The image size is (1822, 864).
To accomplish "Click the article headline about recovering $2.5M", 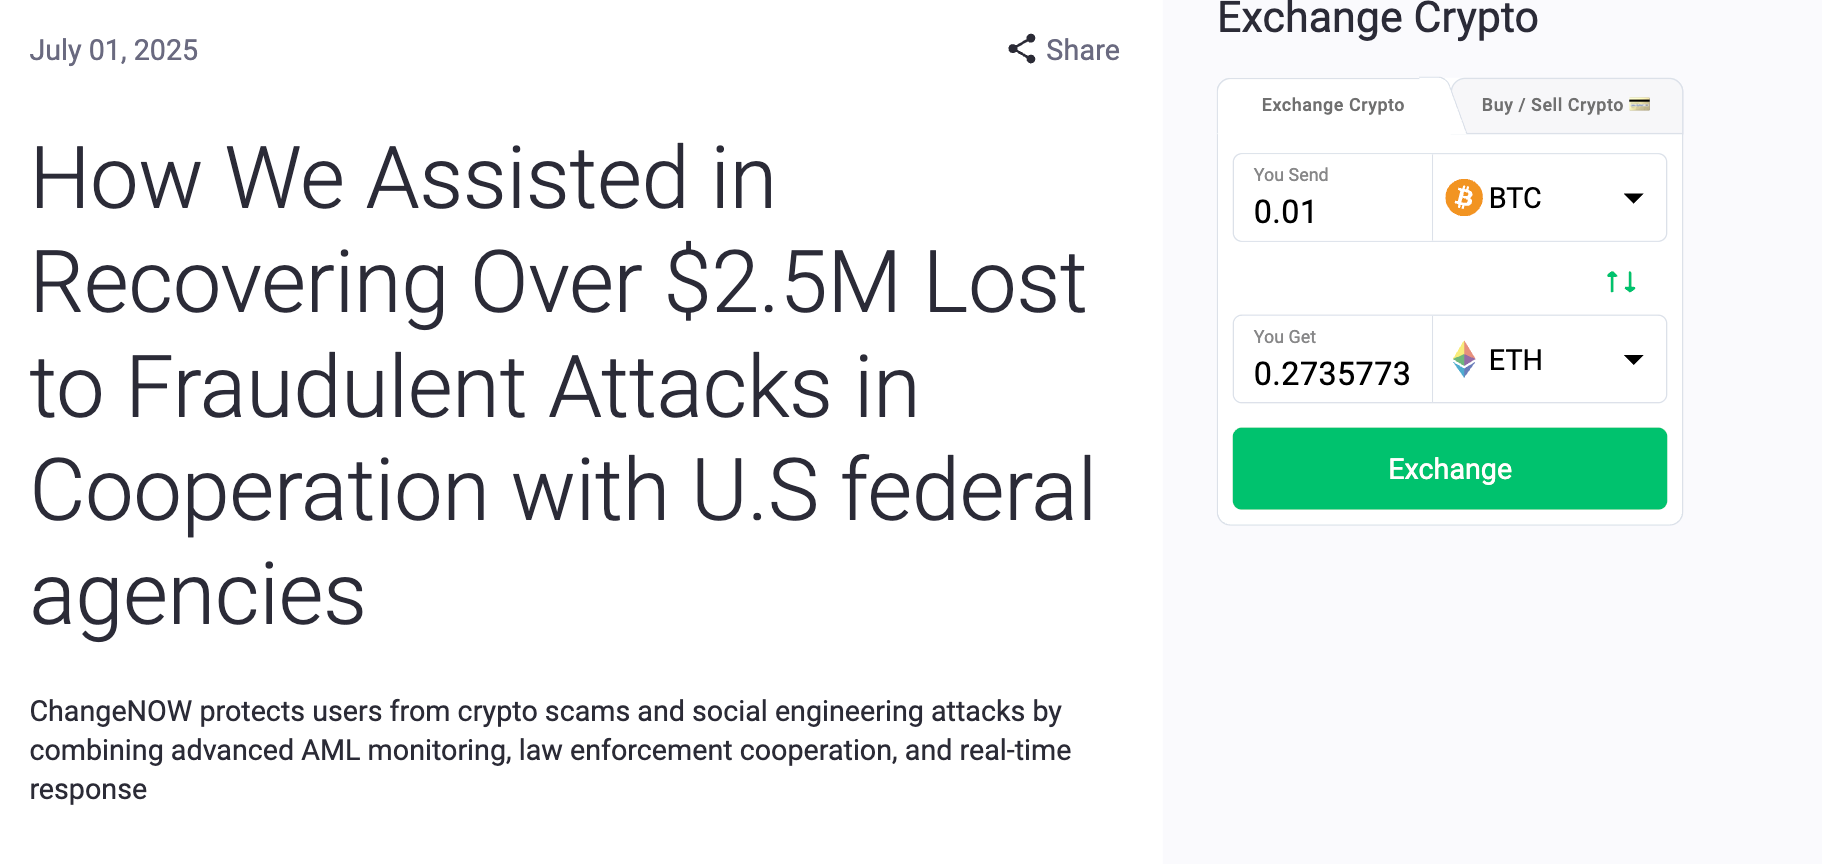I will [562, 385].
